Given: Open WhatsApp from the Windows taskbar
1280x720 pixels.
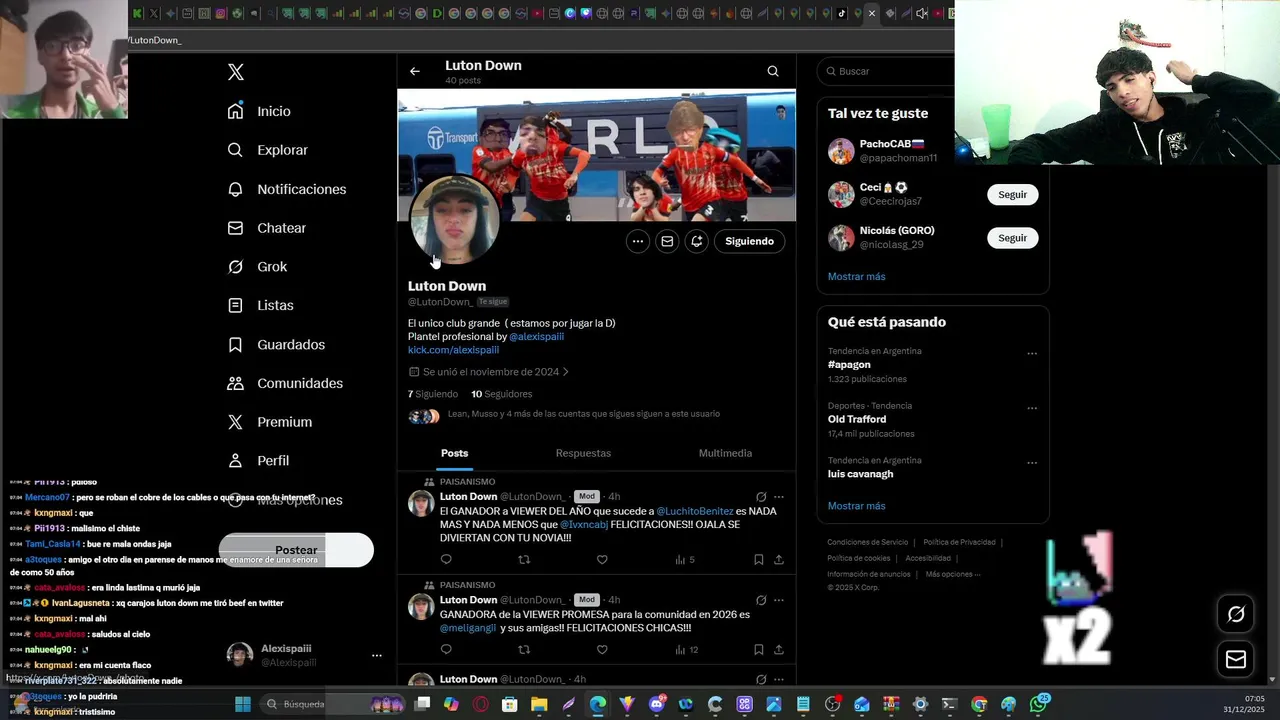Looking at the screenshot, I should 1038,704.
